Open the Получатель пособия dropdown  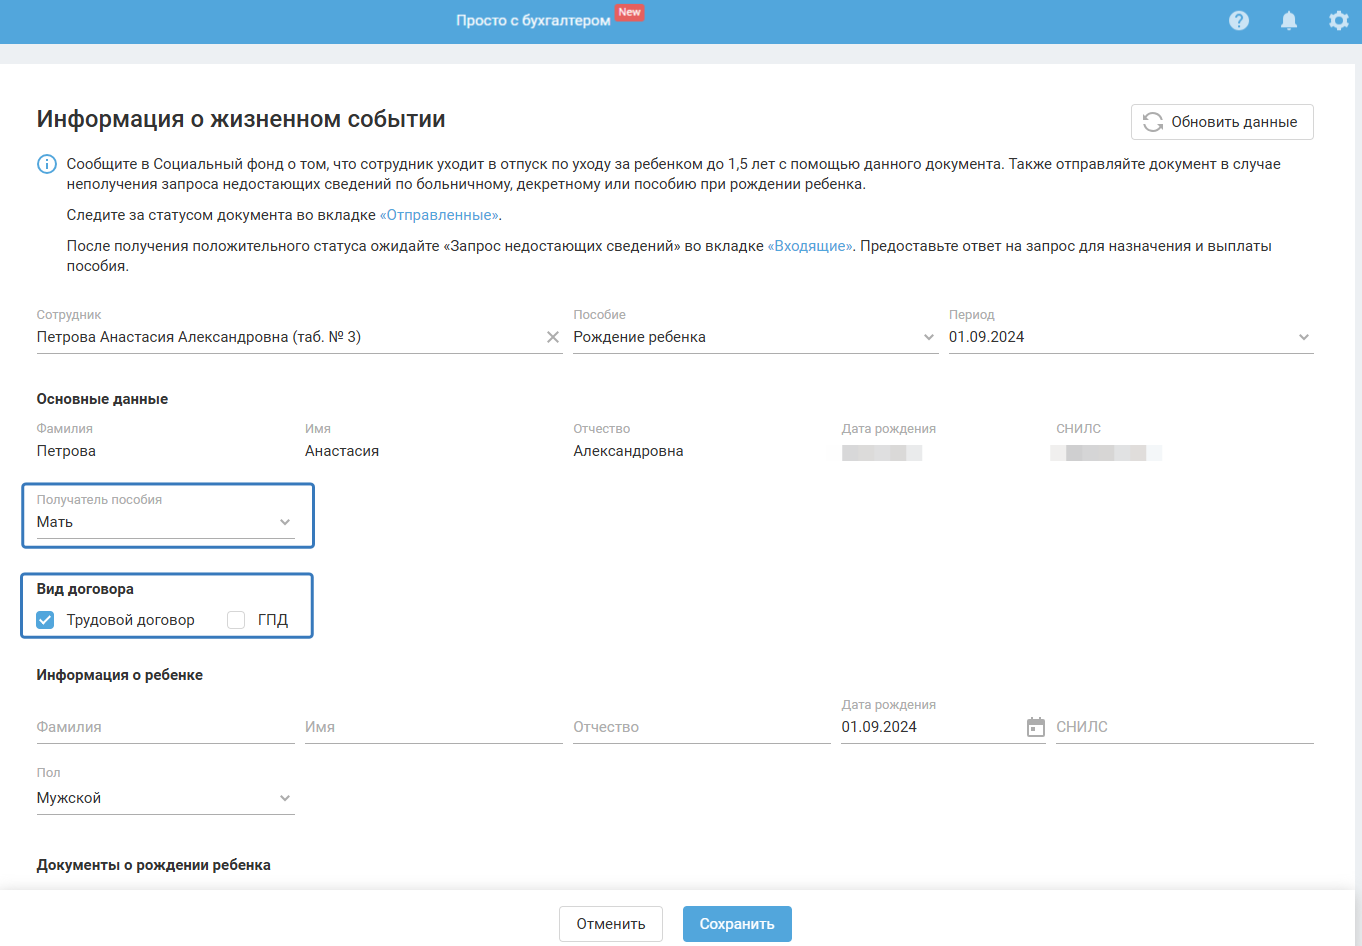(x=285, y=522)
